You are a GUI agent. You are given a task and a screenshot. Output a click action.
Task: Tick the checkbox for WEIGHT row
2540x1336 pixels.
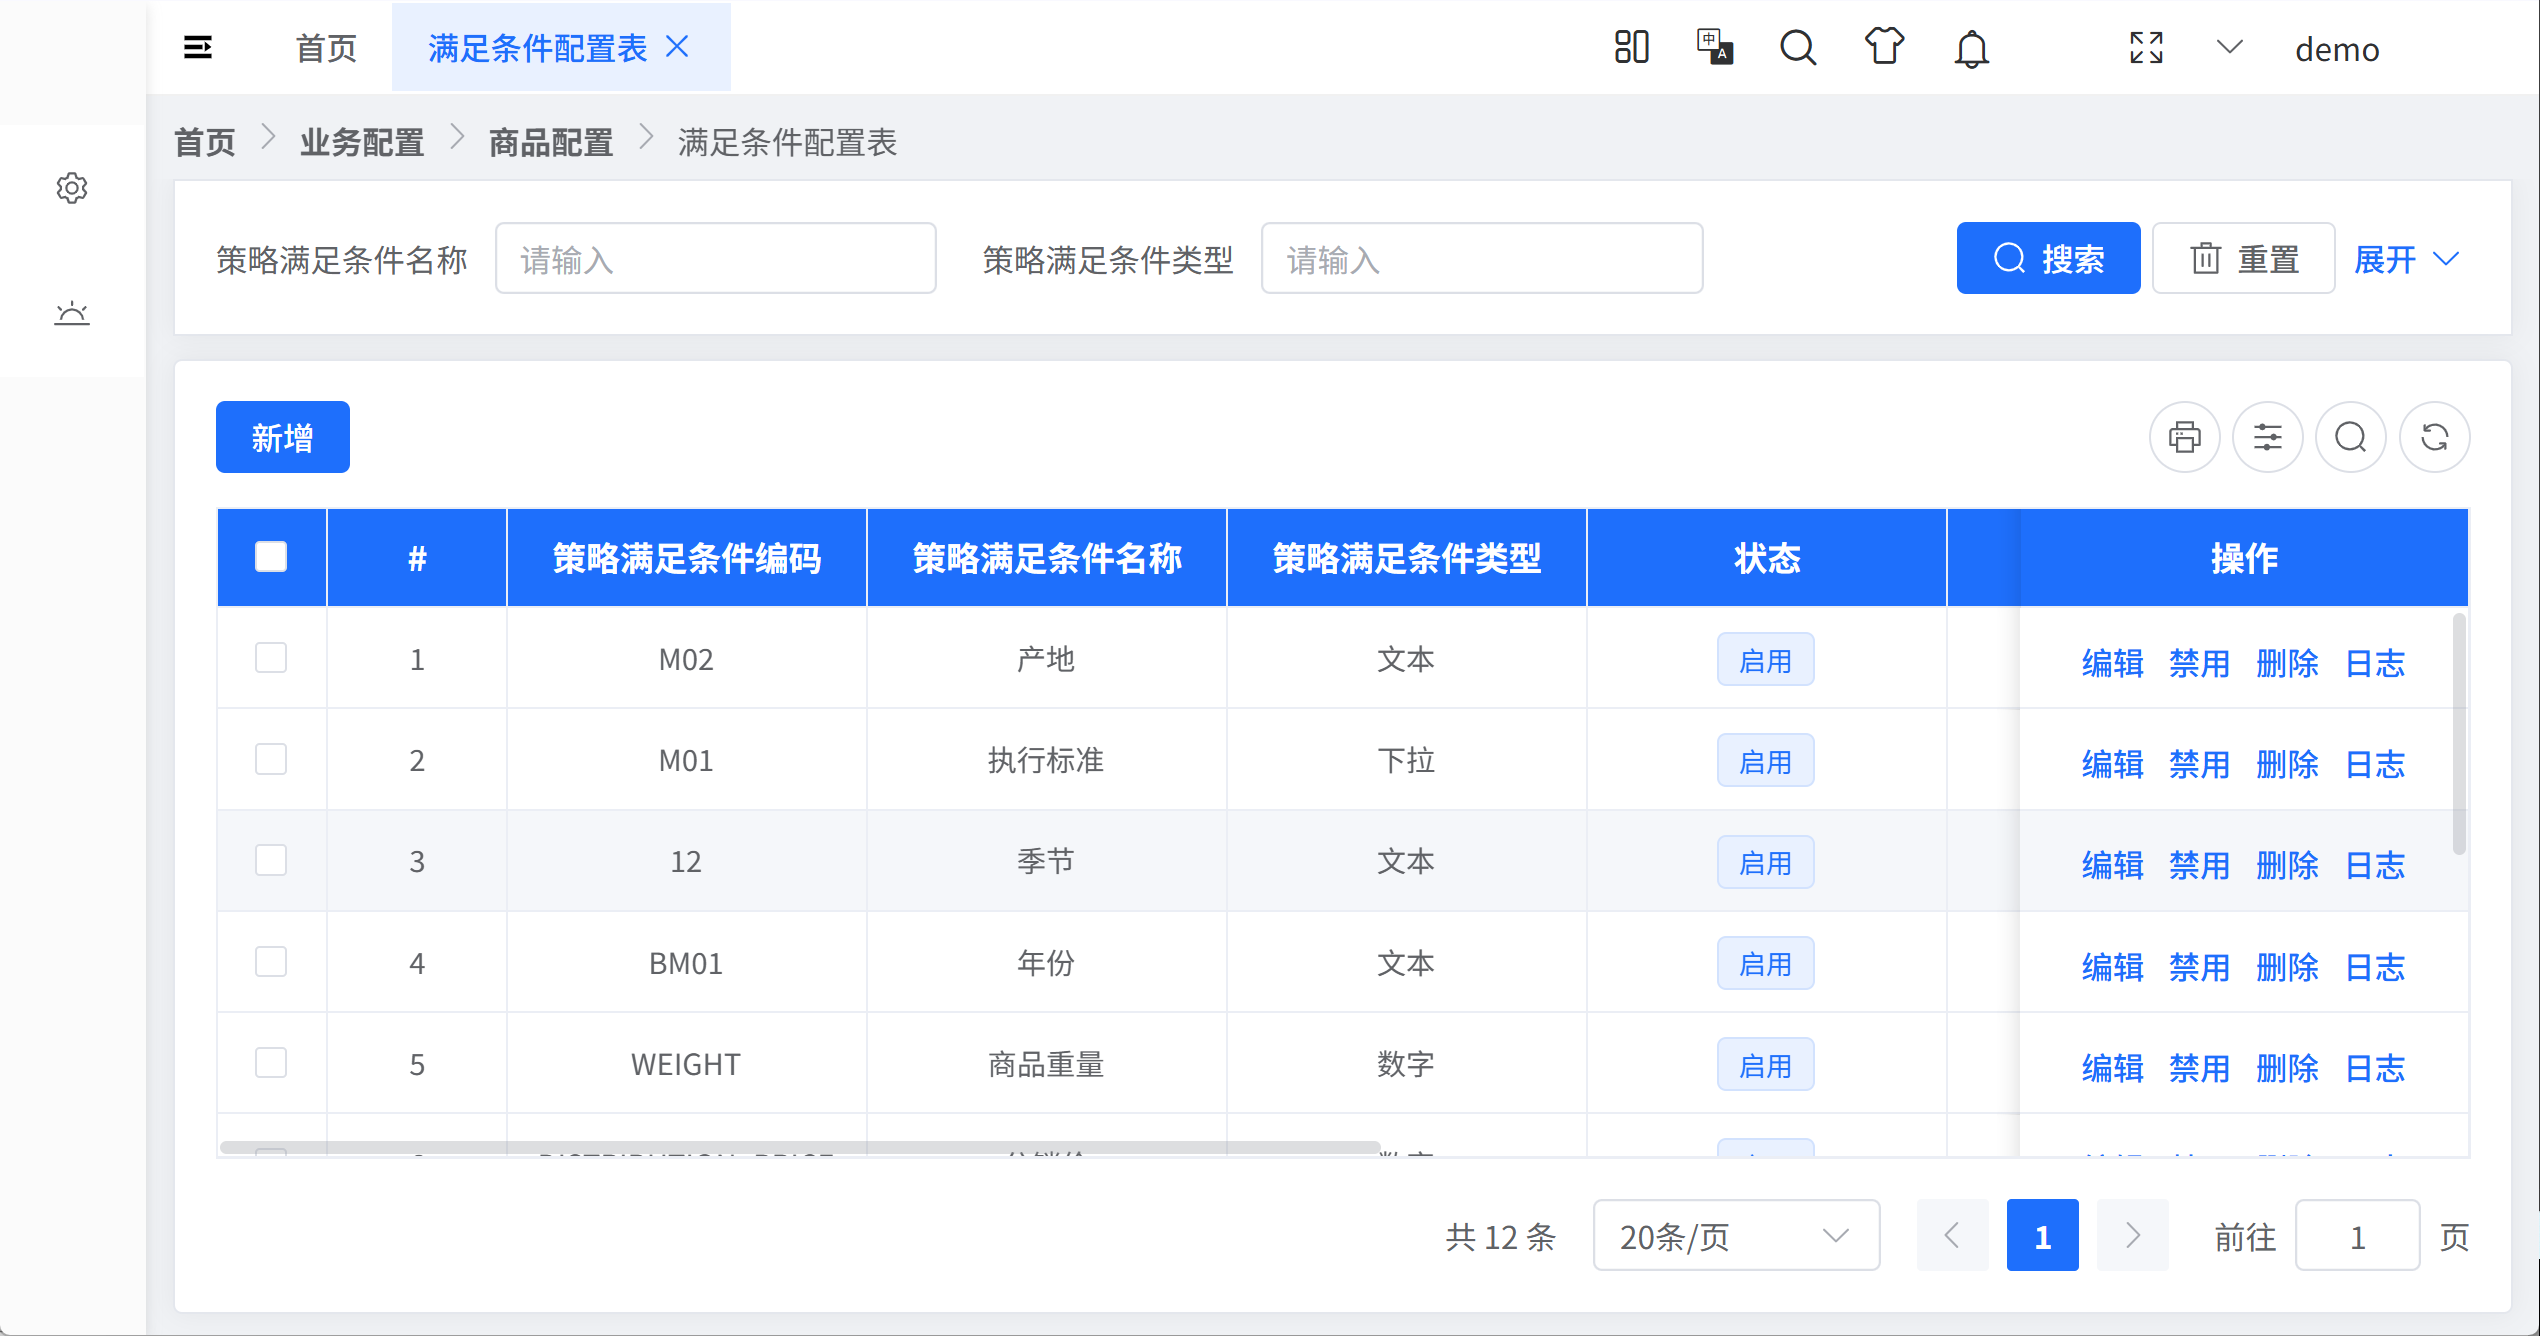click(x=271, y=1062)
